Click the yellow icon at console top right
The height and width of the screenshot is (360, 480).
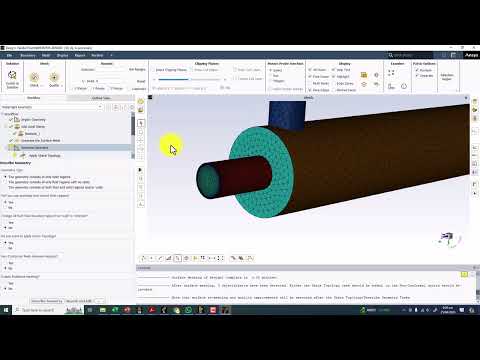point(464,274)
